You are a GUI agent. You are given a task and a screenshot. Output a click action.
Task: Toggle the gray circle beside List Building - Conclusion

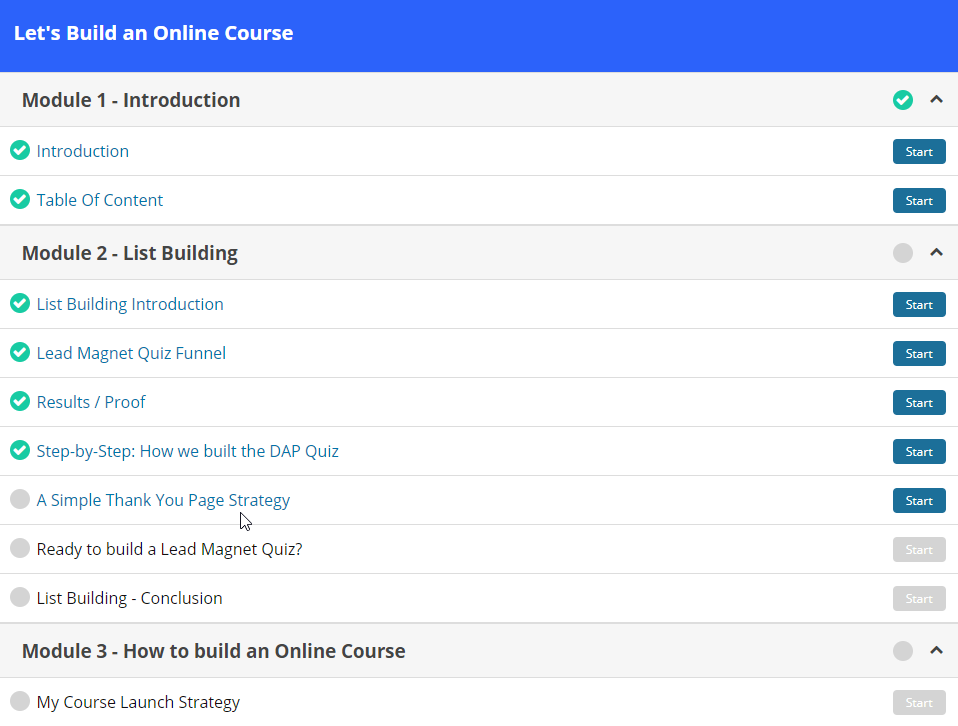click(x=20, y=598)
